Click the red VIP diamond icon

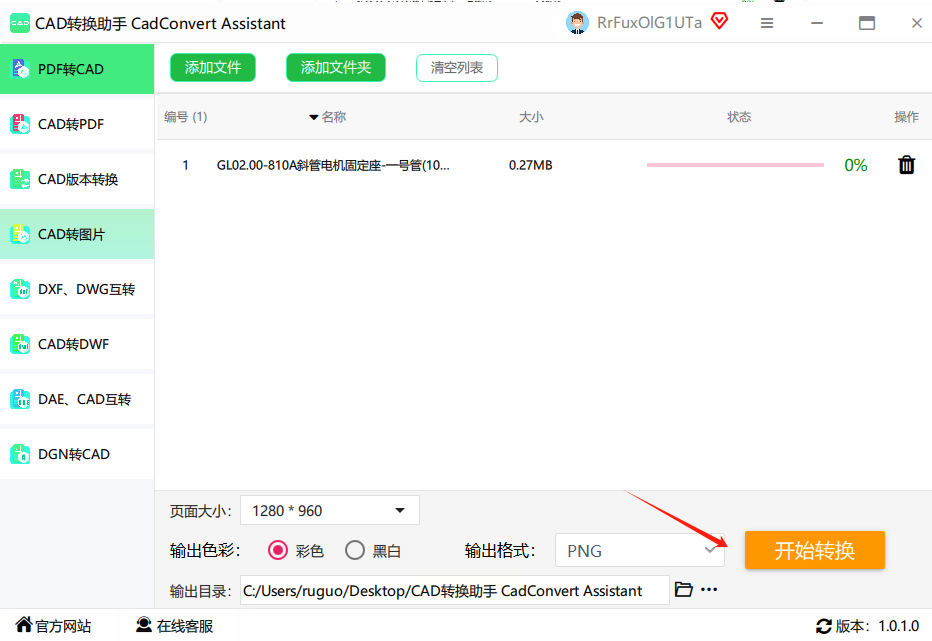[719, 21]
